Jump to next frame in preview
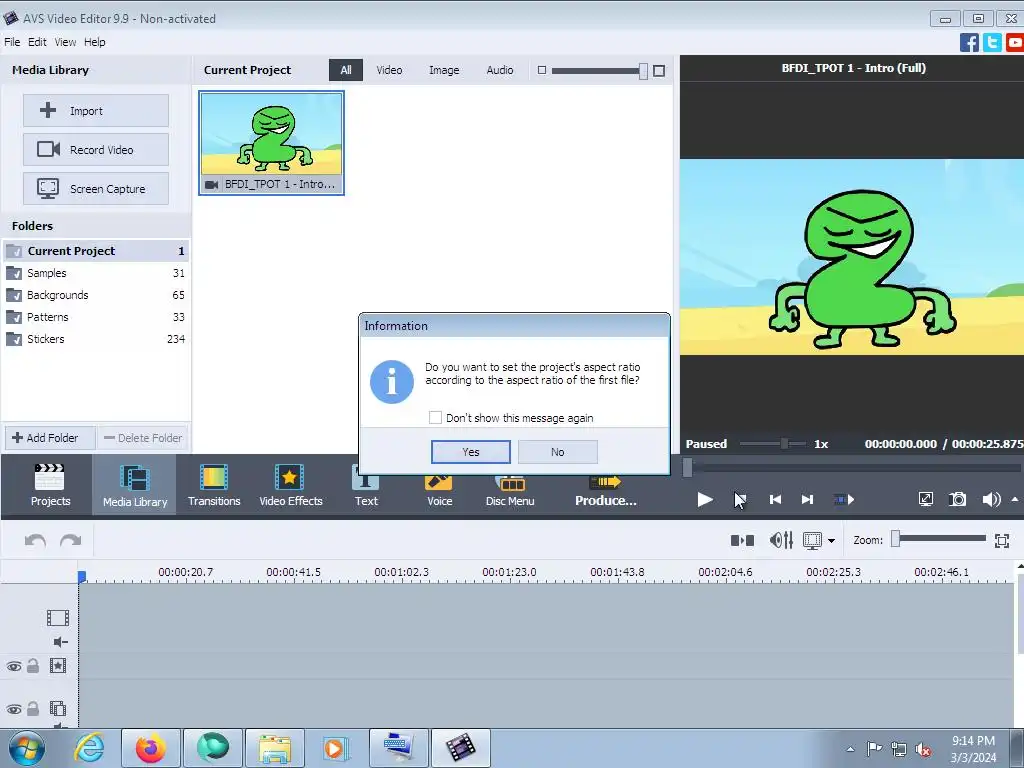The height and width of the screenshot is (768, 1024). coord(807,500)
